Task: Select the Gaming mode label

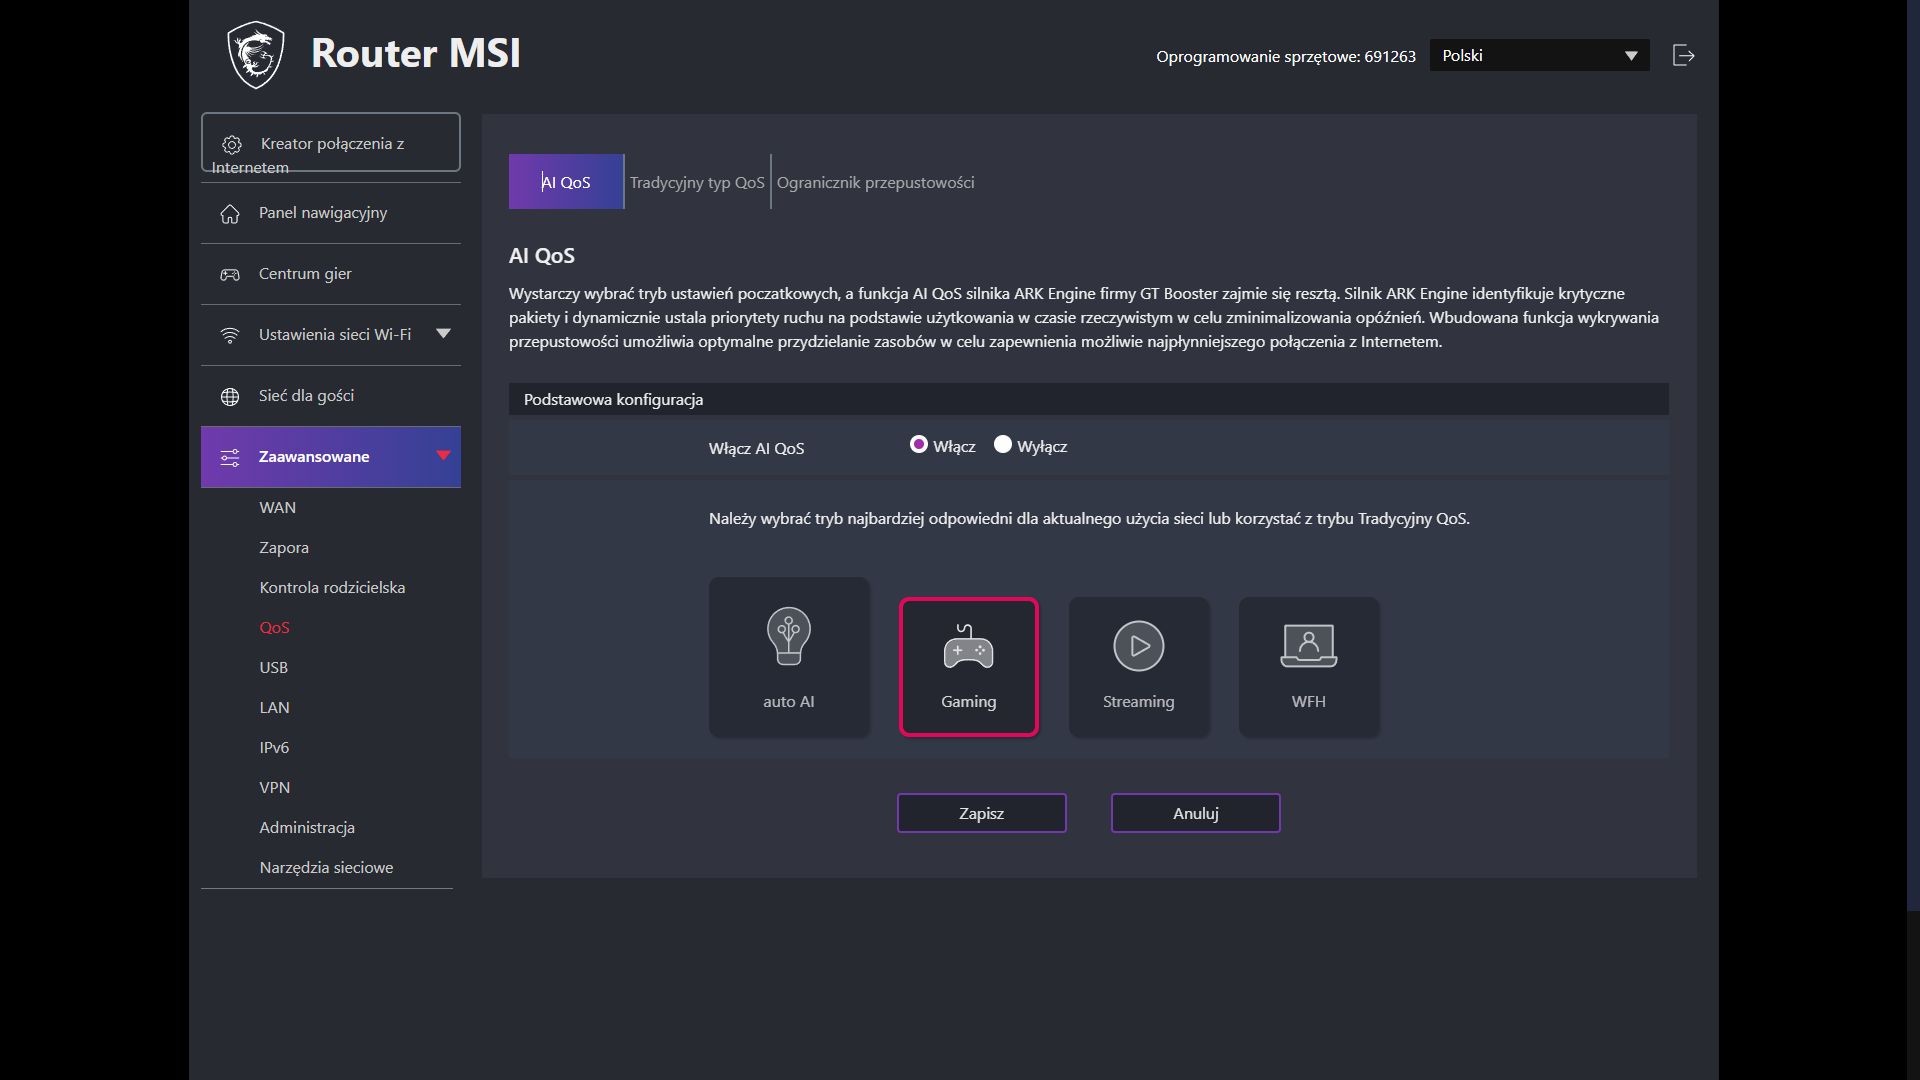Action: (969, 702)
